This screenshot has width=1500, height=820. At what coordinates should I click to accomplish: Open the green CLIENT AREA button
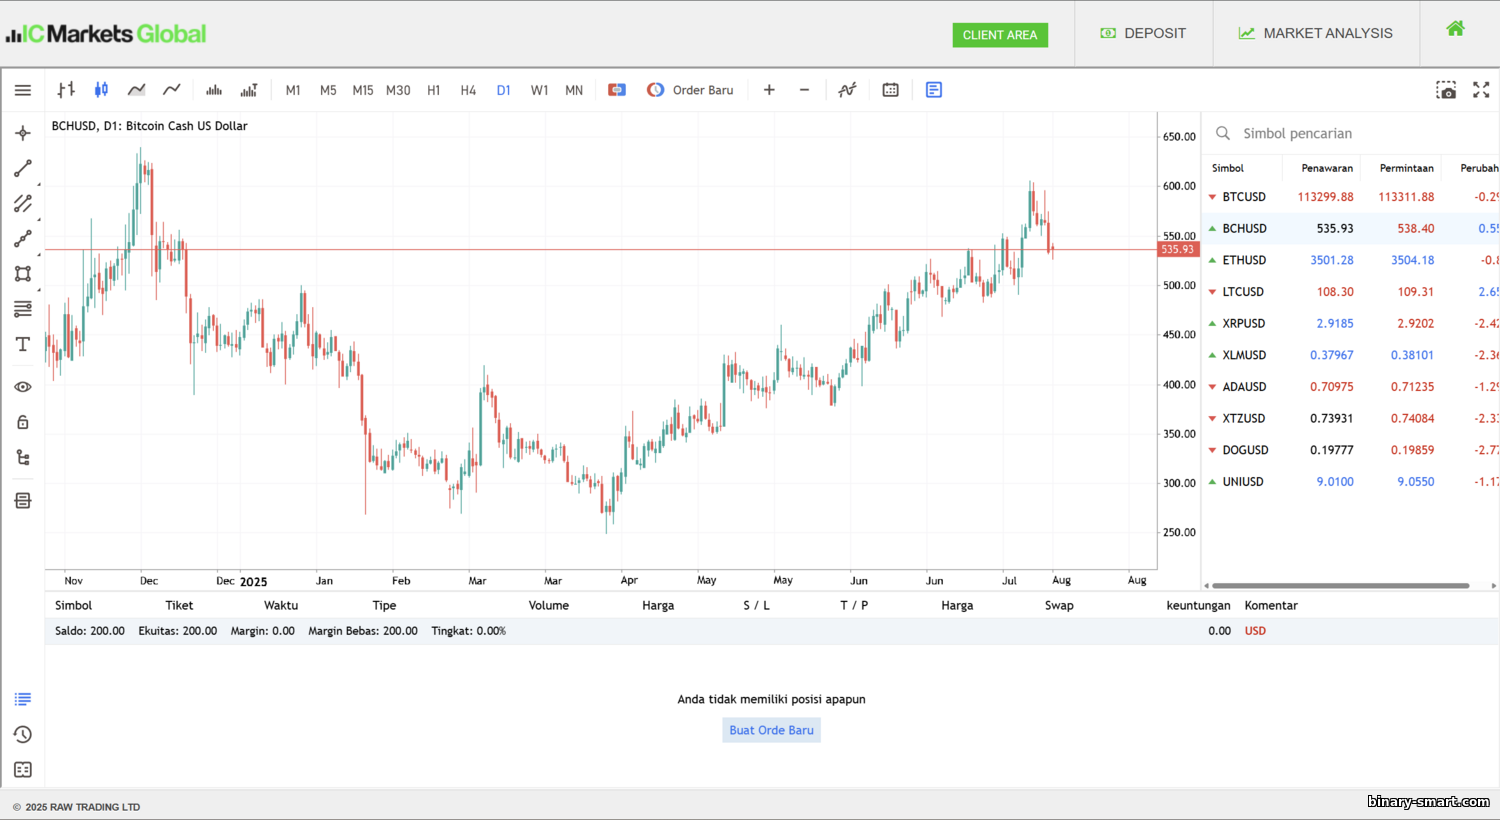(999, 35)
